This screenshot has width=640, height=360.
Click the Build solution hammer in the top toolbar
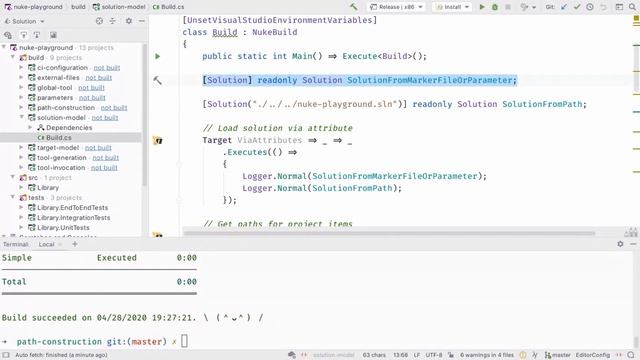[x=353, y=7]
